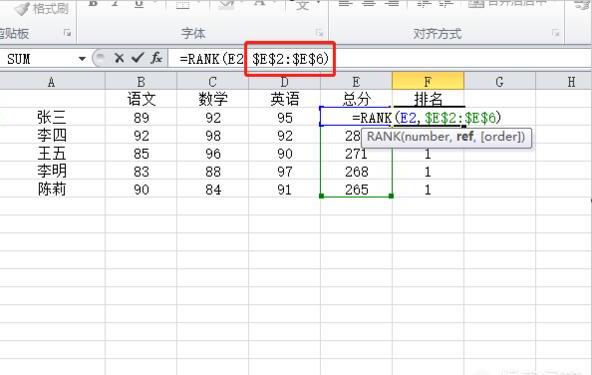Click 陈莉's rank cell showing 1

click(428, 189)
